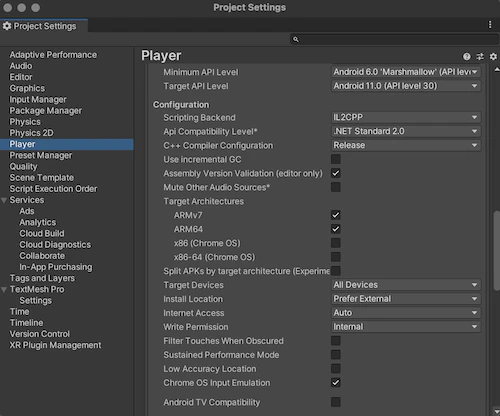Click the gear icon on Project Settings tab
This screenshot has height=416, width=500.
pos(7,26)
